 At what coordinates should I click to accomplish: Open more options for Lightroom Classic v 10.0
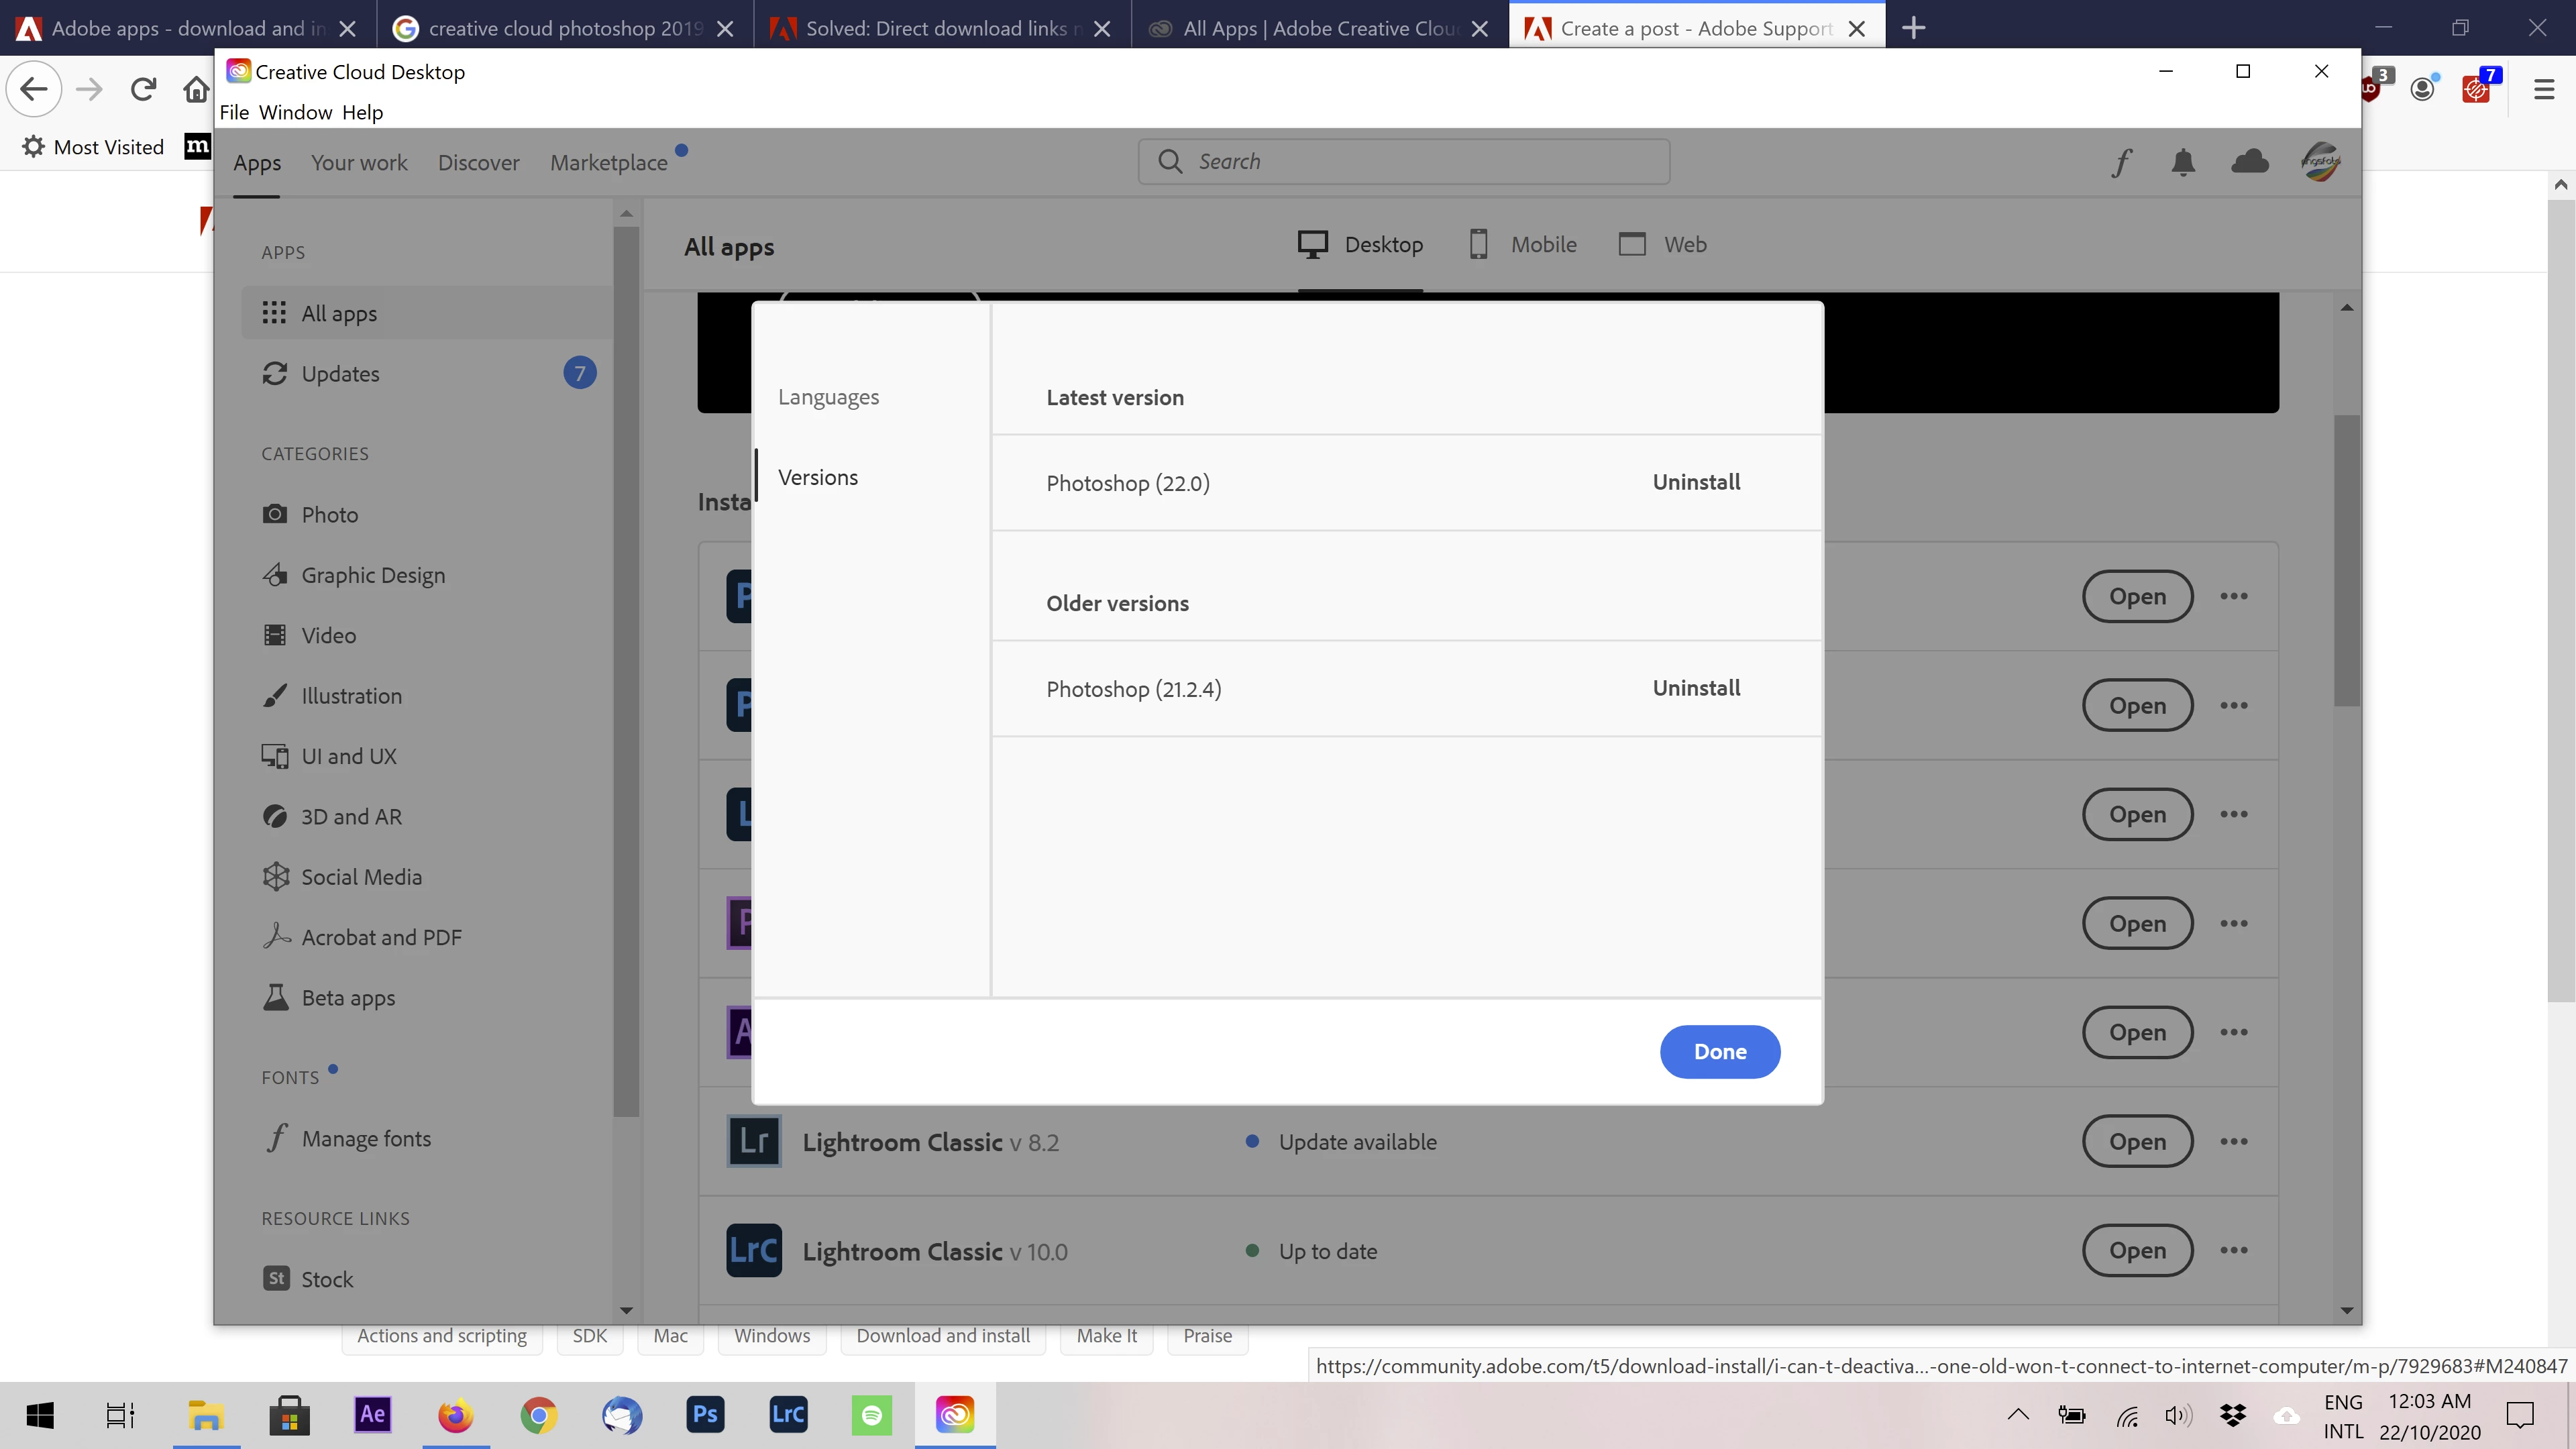click(x=2233, y=1250)
